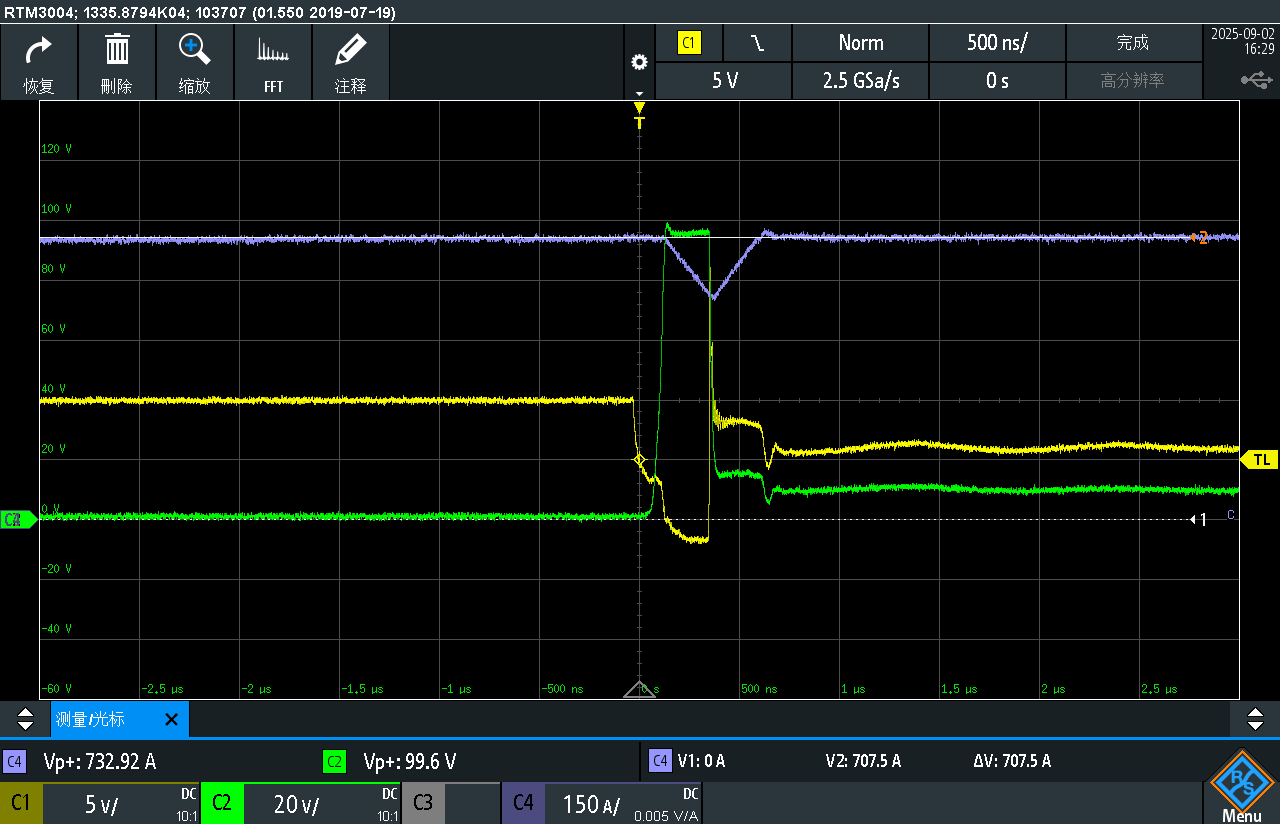Open the settings gear menu

tap(639, 63)
